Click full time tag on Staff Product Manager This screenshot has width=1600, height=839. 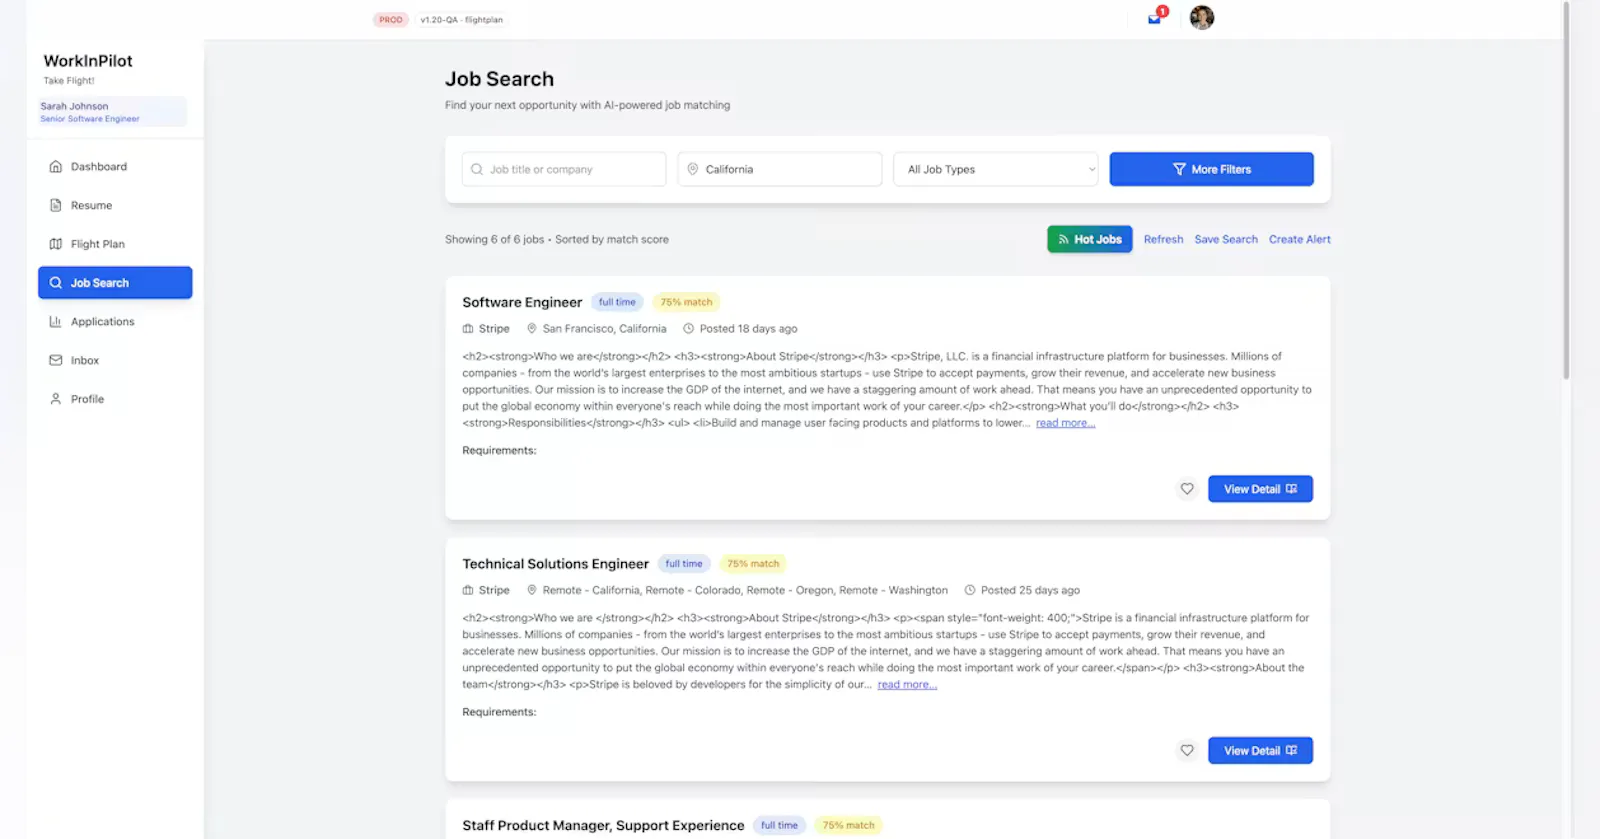click(x=779, y=826)
